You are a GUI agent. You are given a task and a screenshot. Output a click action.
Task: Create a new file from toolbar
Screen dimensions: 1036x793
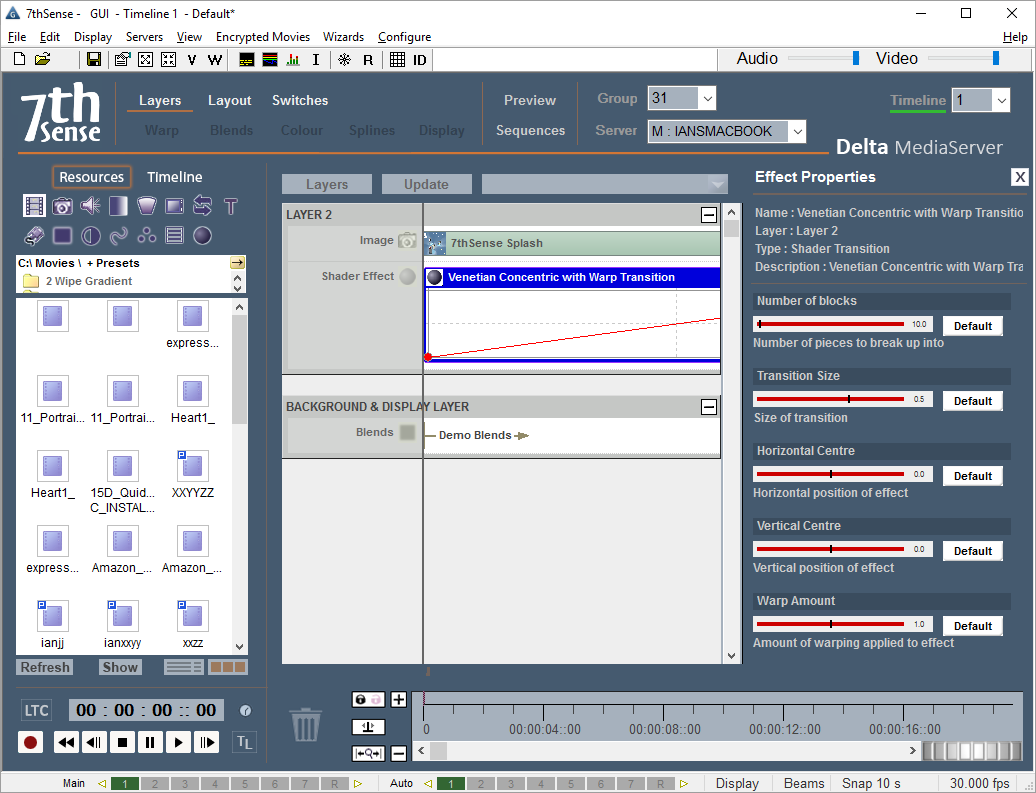tap(20, 59)
